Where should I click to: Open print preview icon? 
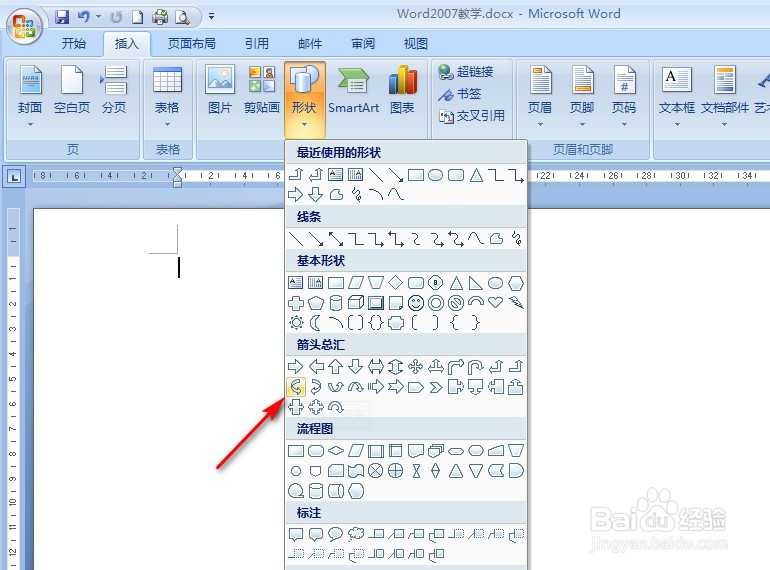(182, 17)
